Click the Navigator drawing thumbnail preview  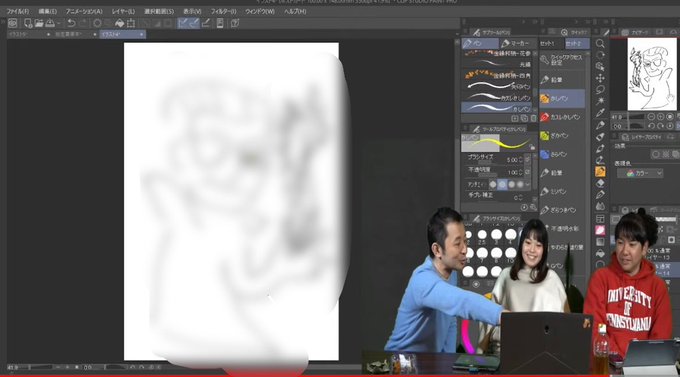click(652, 74)
